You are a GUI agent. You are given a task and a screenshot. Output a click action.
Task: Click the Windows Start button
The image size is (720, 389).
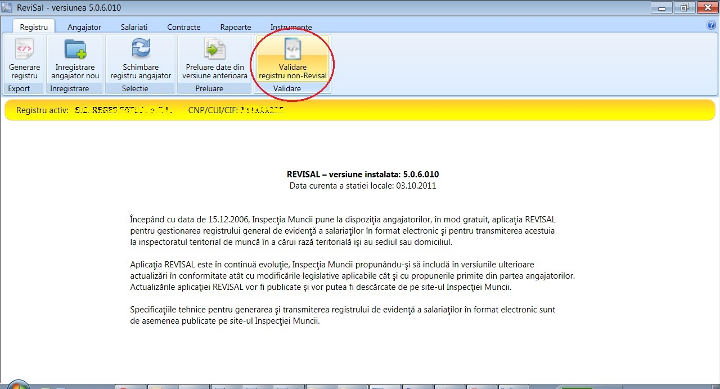point(17,385)
